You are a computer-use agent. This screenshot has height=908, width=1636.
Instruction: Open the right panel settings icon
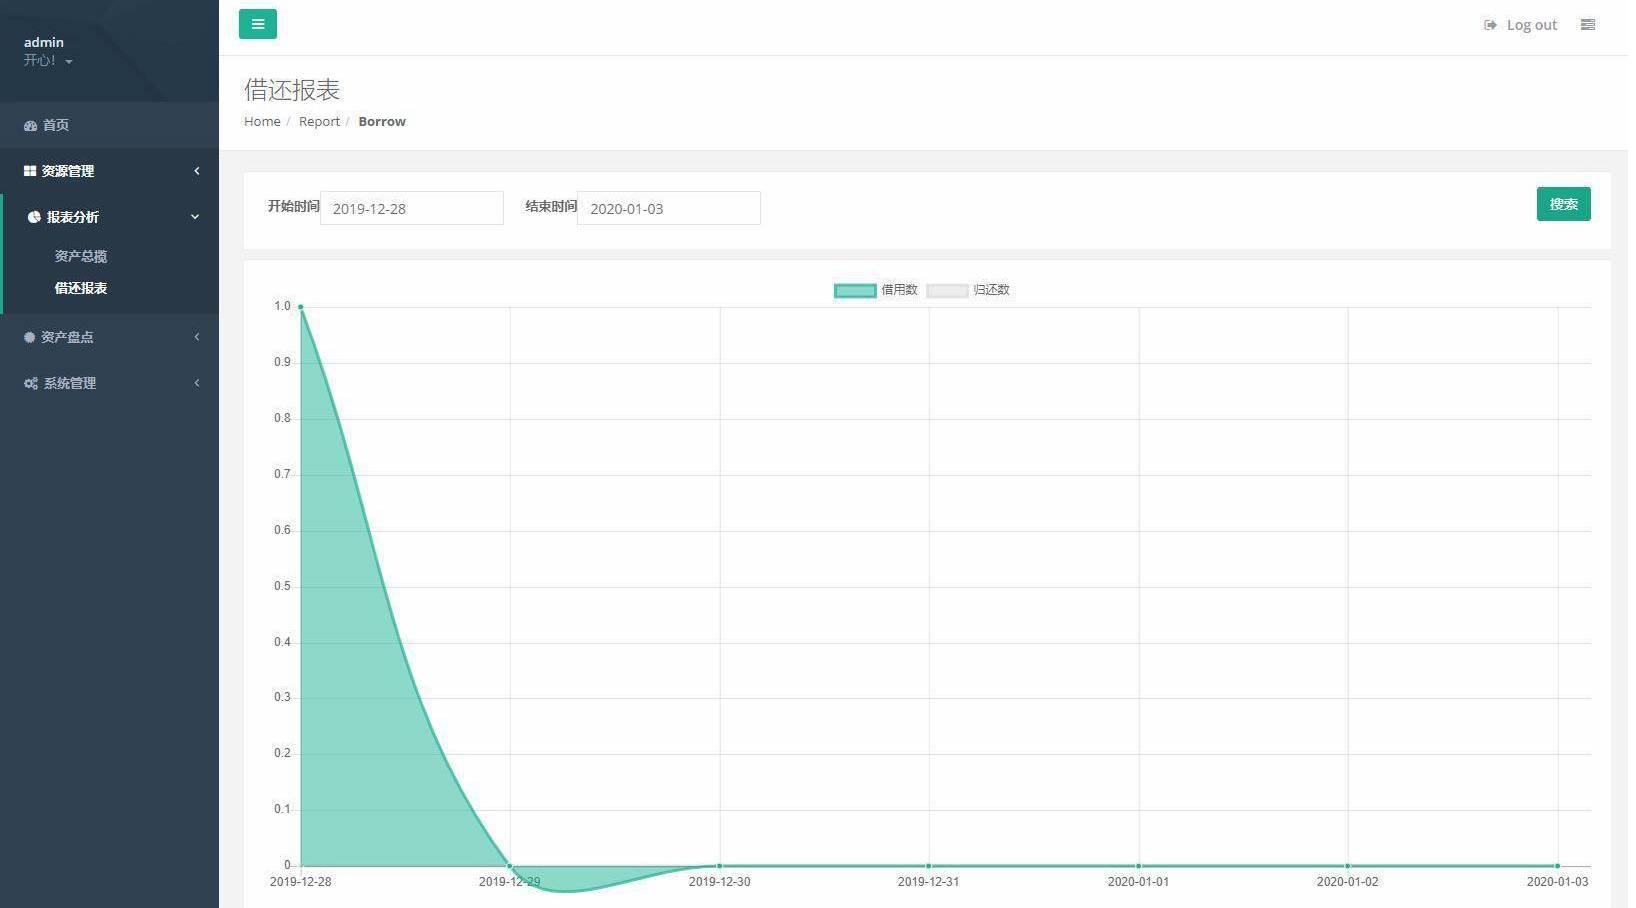tap(1588, 25)
